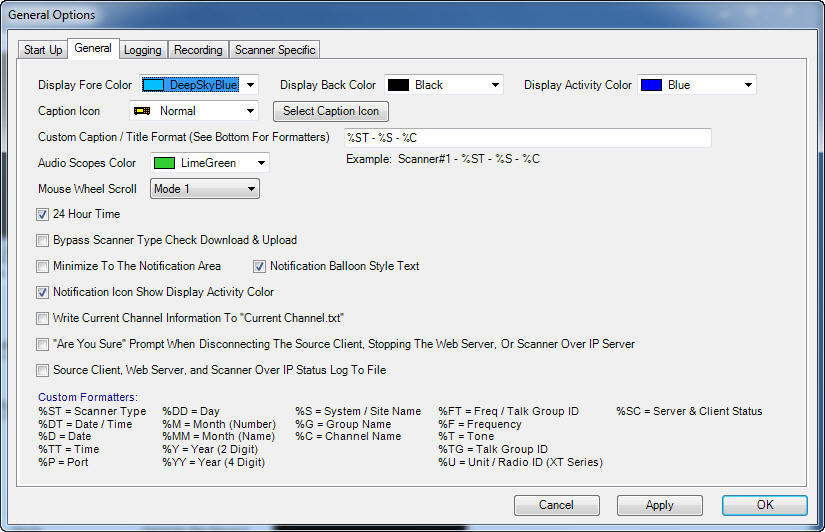Click the "%TT = Time" formatter text
The height and width of the screenshot is (532, 825).
(x=69, y=449)
